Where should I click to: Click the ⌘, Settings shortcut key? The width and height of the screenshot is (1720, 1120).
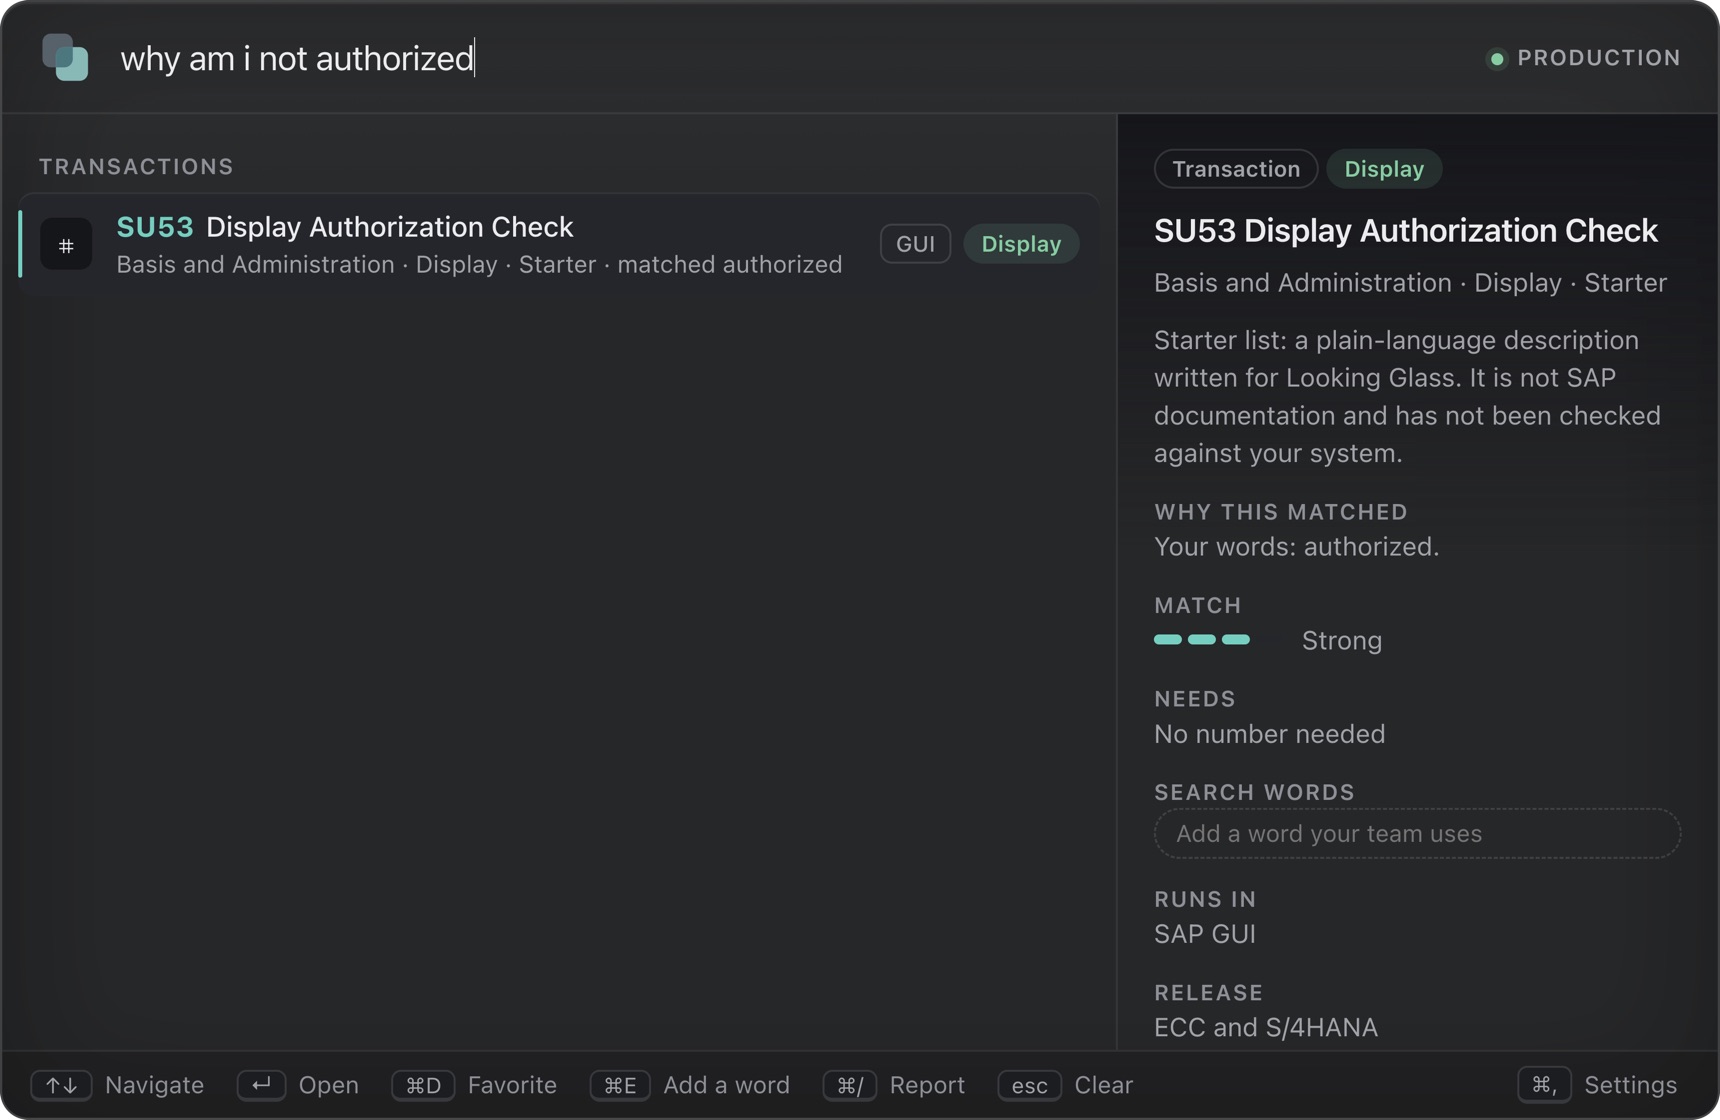click(1544, 1085)
